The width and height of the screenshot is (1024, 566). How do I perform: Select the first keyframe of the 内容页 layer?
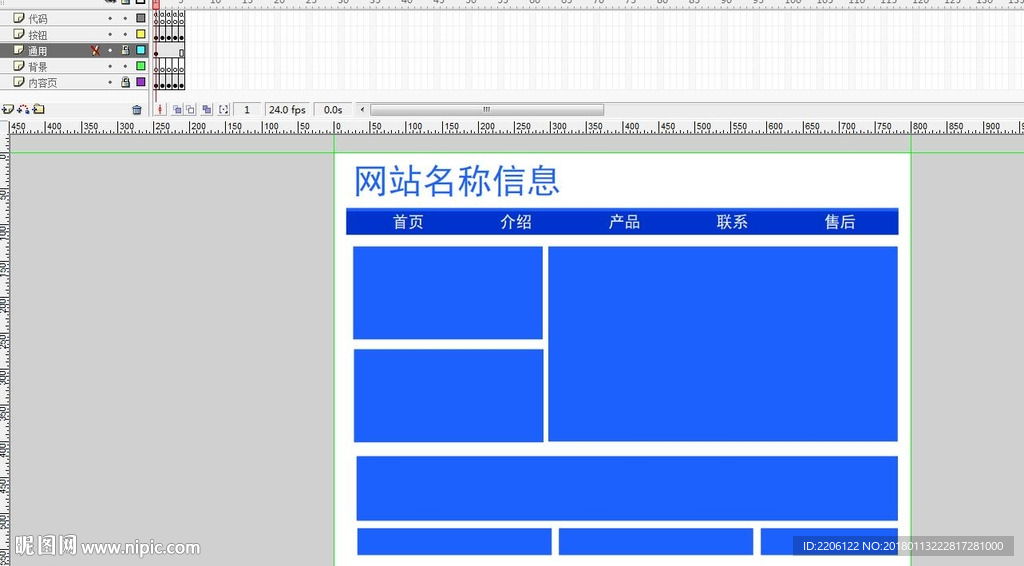(x=156, y=82)
